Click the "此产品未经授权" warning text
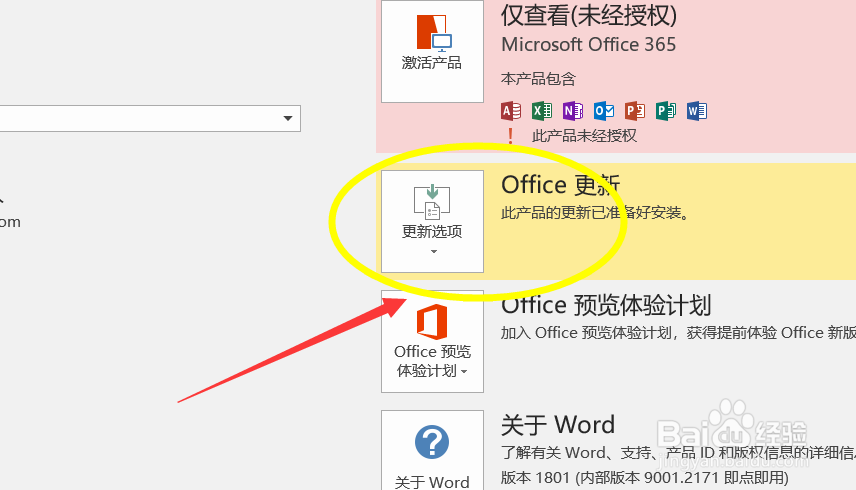Image resolution: width=856 pixels, height=490 pixels. click(585, 136)
